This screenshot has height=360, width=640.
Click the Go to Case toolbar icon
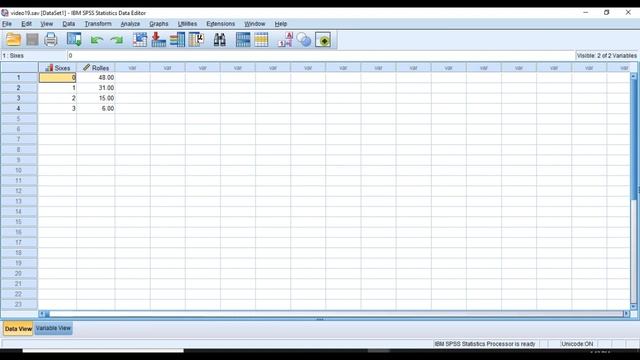[140, 40]
